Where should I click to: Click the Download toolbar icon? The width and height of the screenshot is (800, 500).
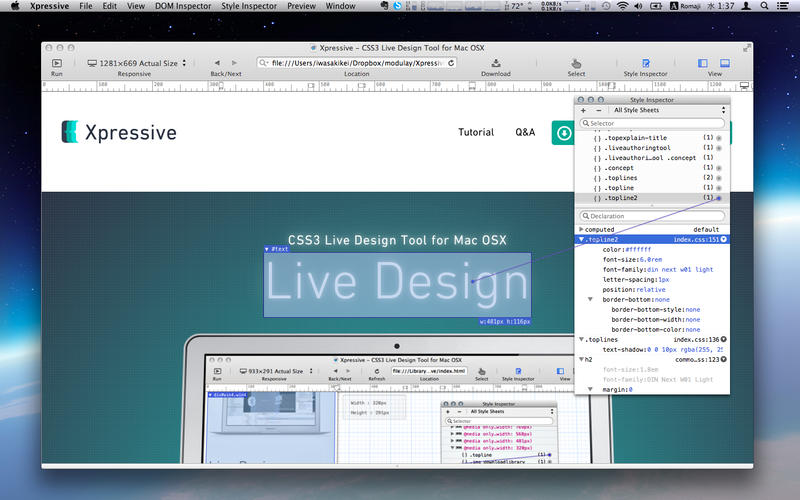pyautogui.click(x=496, y=63)
